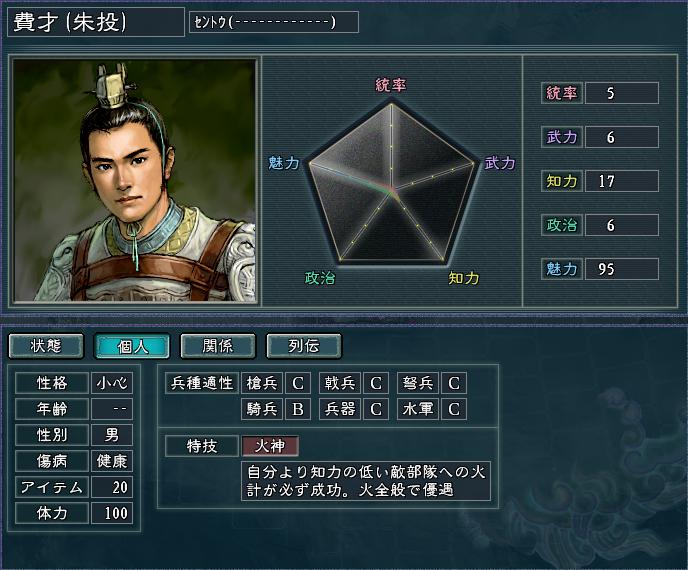Select the 性格 value 小心
Image resolution: width=688 pixels, height=570 pixels.
click(111, 383)
